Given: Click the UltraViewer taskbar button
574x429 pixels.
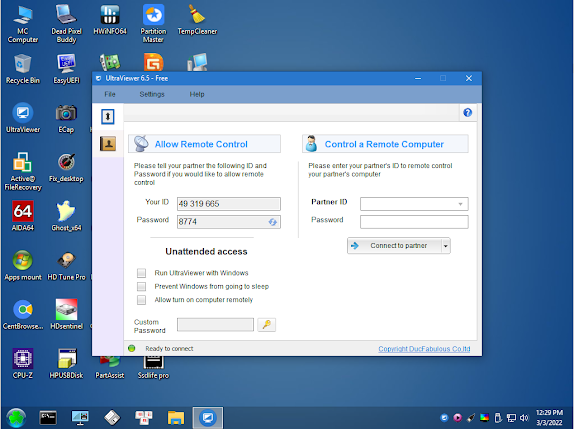Looking at the screenshot, I should 208,418.
